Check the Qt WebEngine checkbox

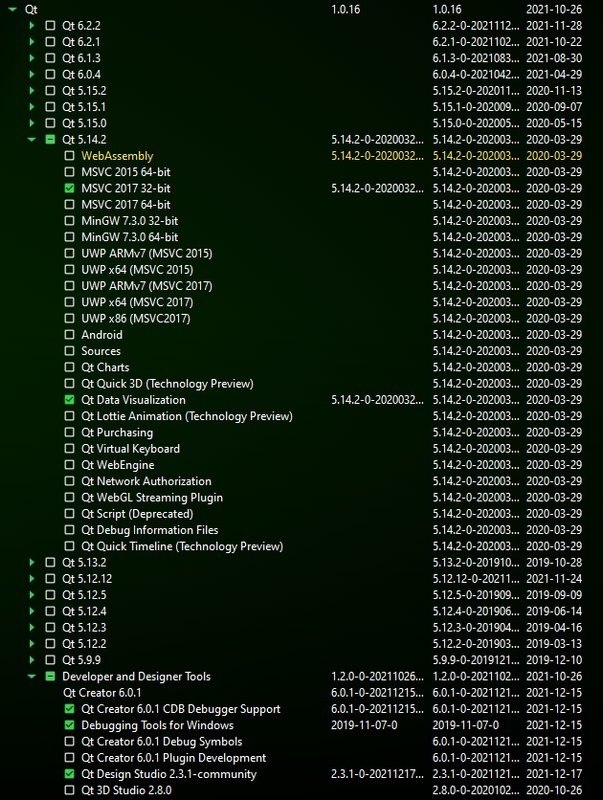(x=69, y=465)
